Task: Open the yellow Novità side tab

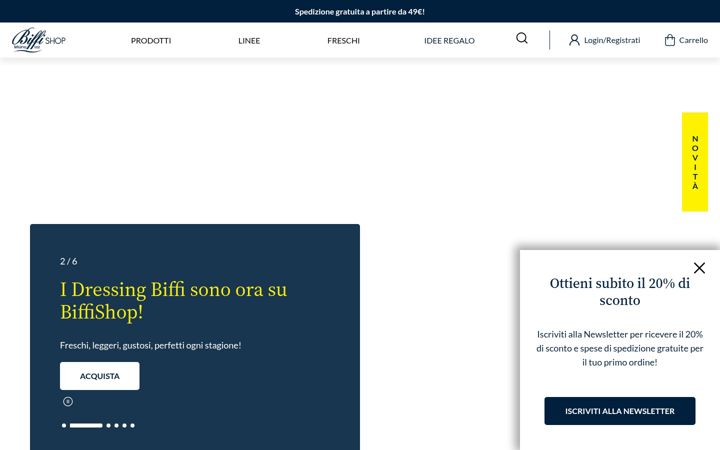Action: [695, 162]
